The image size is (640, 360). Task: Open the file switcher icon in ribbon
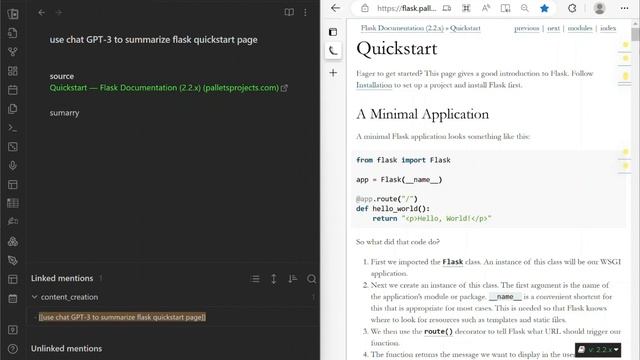[13, 33]
